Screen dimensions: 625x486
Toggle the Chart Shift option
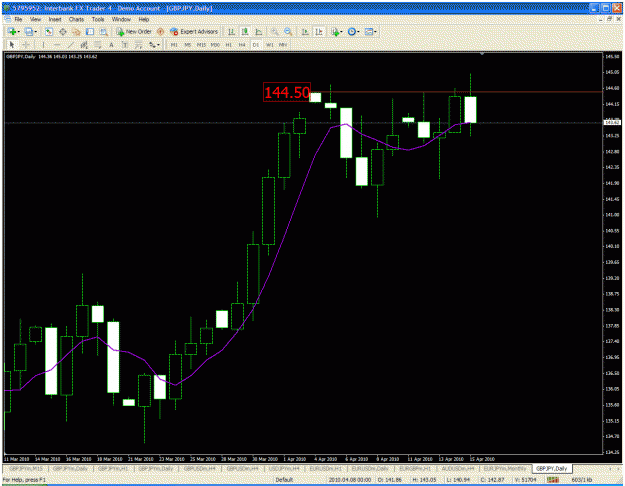(x=319, y=32)
